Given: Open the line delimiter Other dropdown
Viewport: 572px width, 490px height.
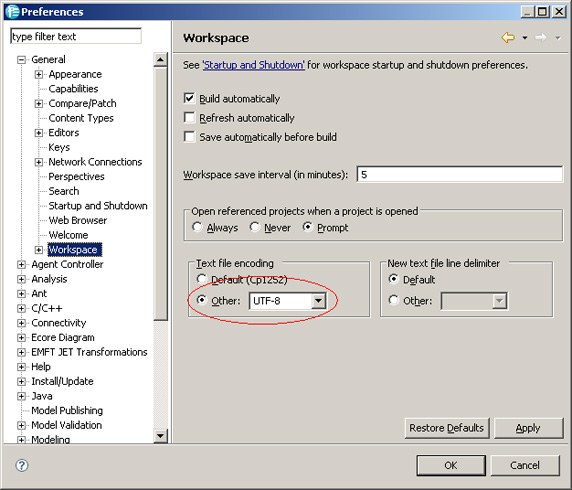Looking at the screenshot, I should click(x=499, y=301).
